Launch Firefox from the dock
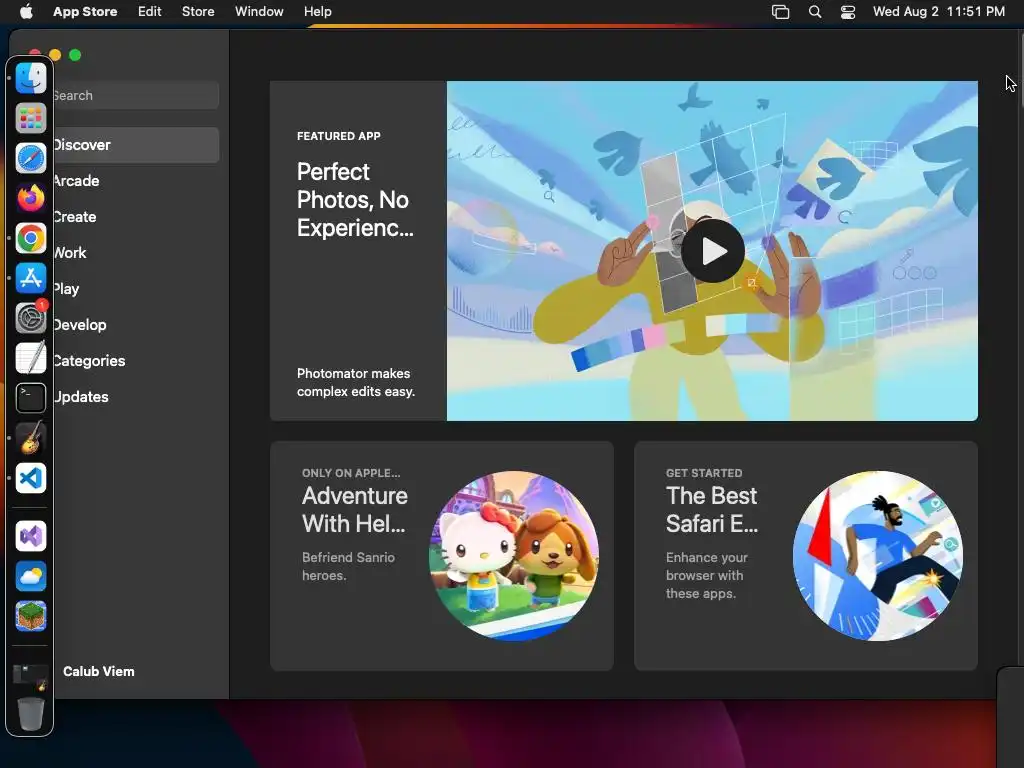 tap(31, 198)
